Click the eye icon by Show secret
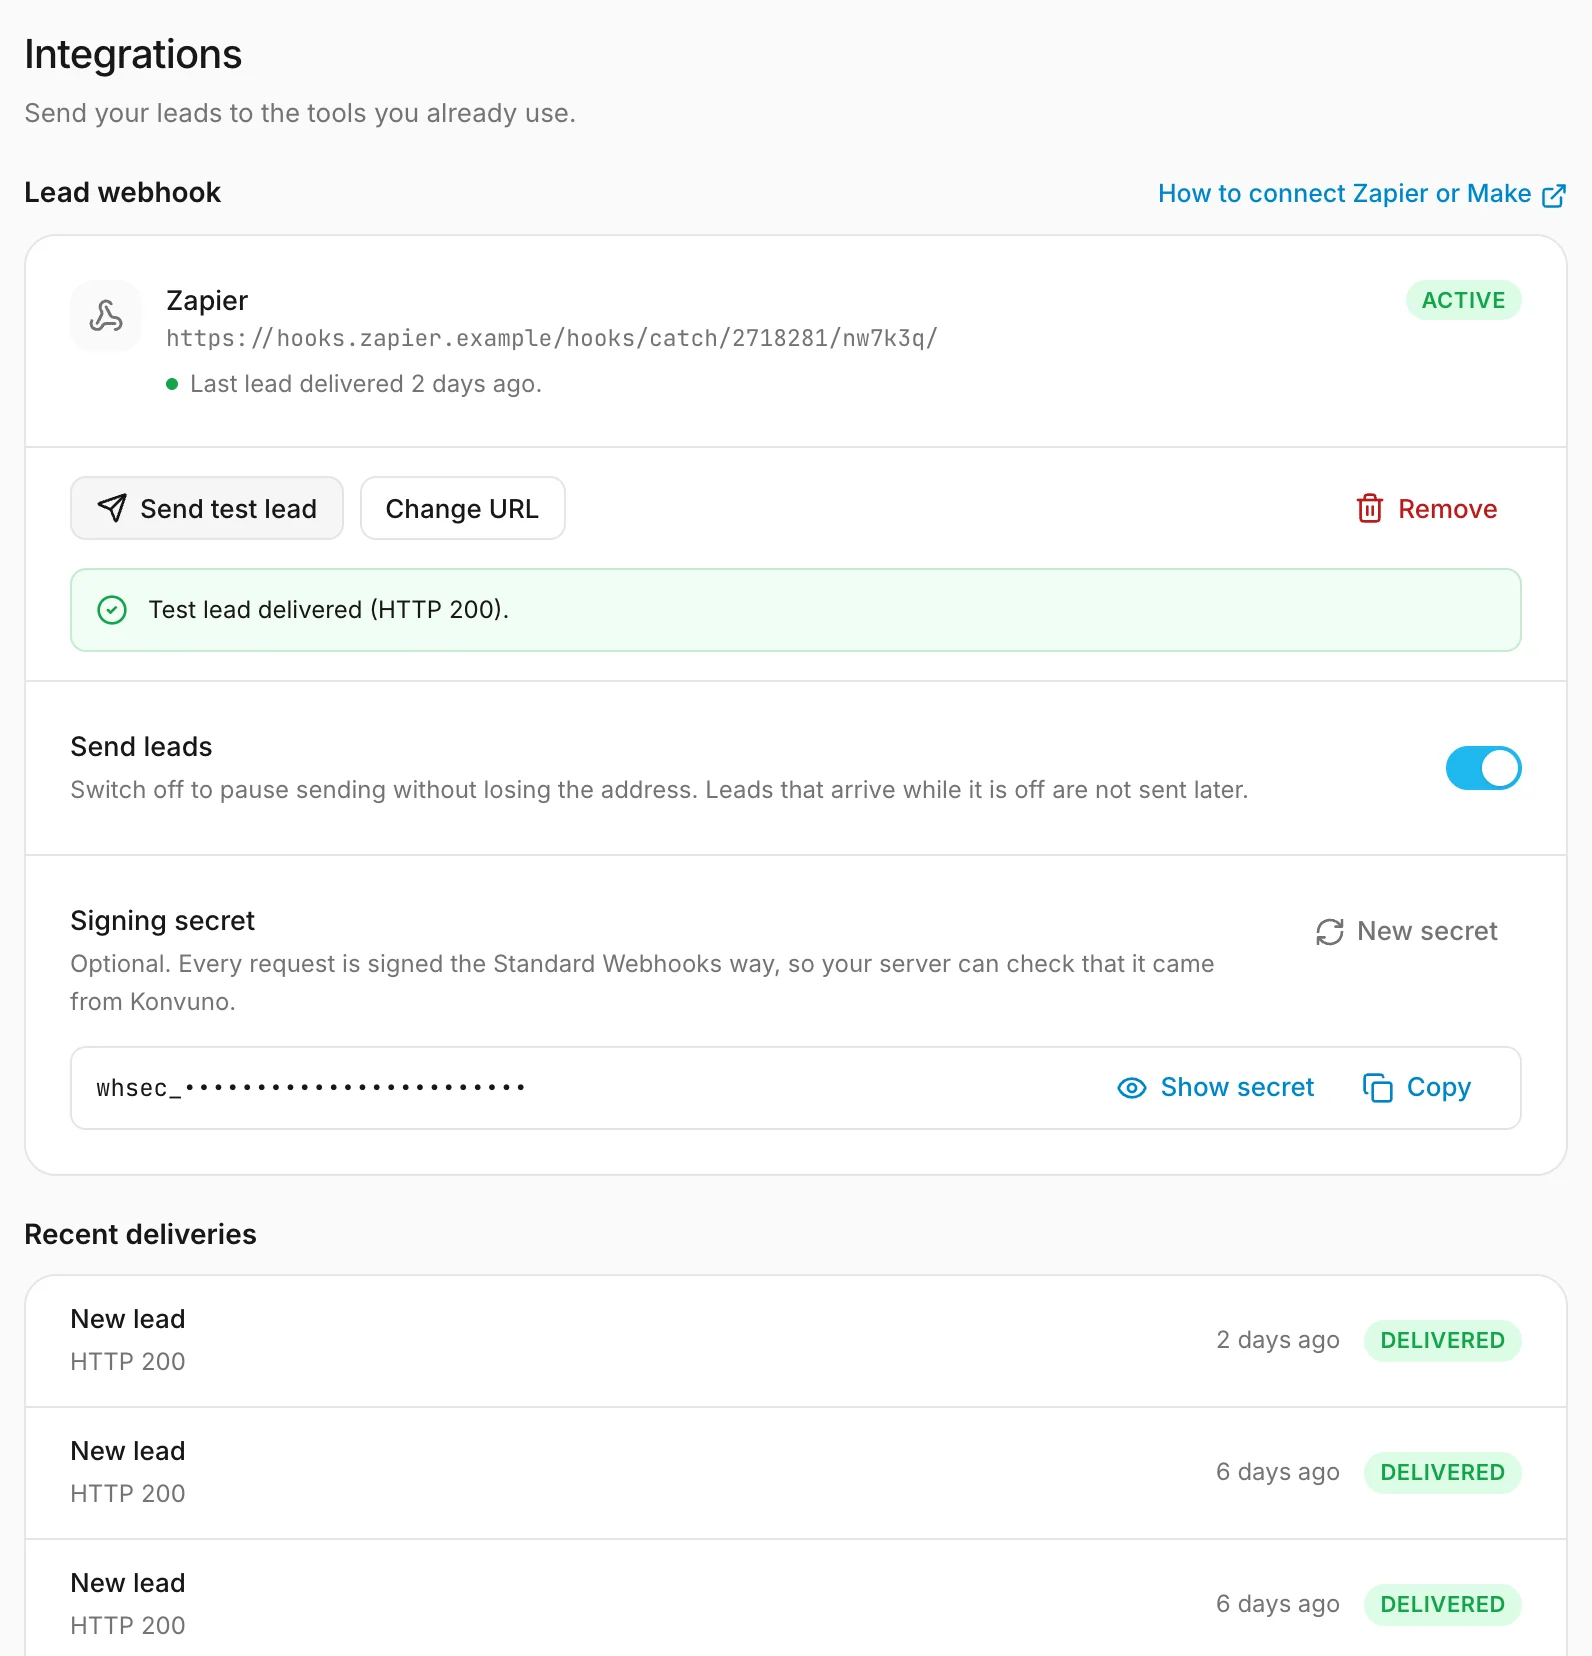Screen dimensions: 1592x1656 click(x=1131, y=1088)
